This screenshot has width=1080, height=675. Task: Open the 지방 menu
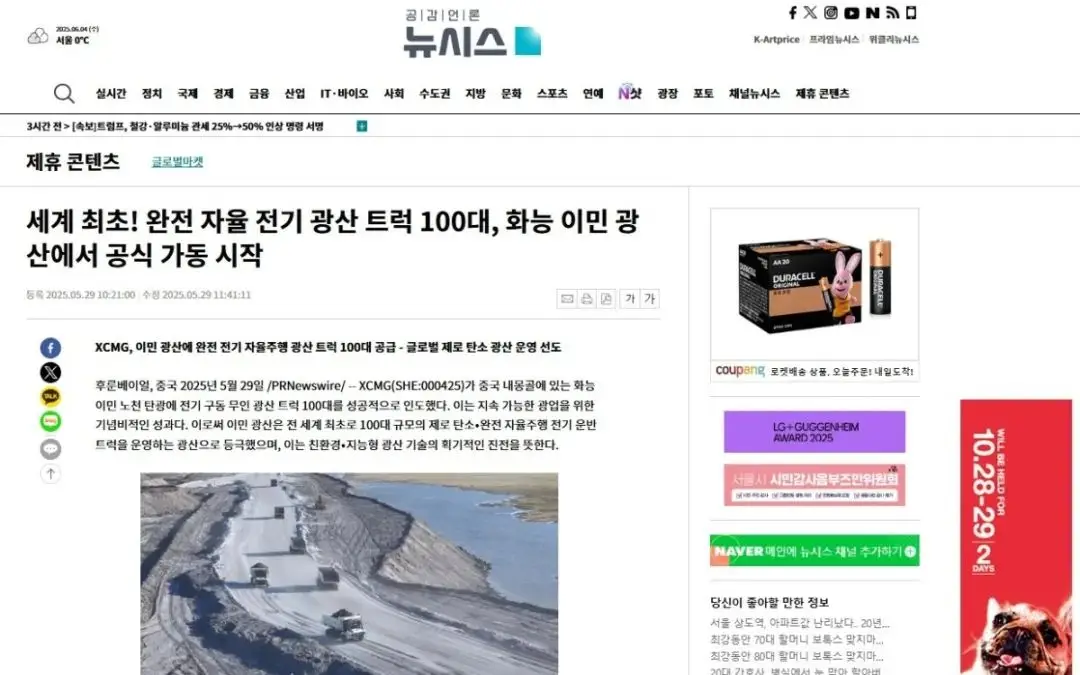pos(475,94)
